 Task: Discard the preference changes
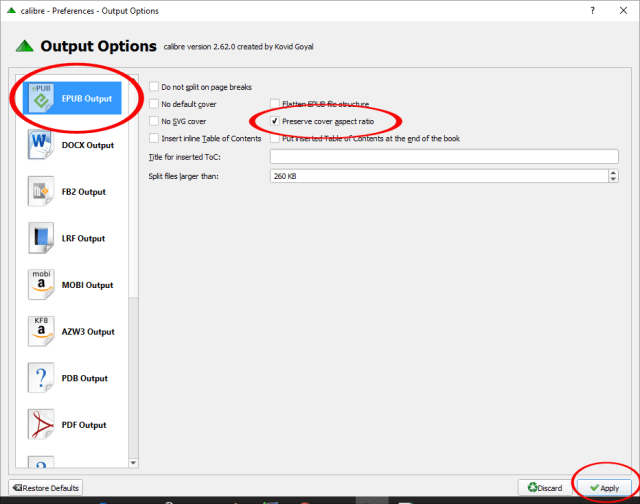point(545,488)
